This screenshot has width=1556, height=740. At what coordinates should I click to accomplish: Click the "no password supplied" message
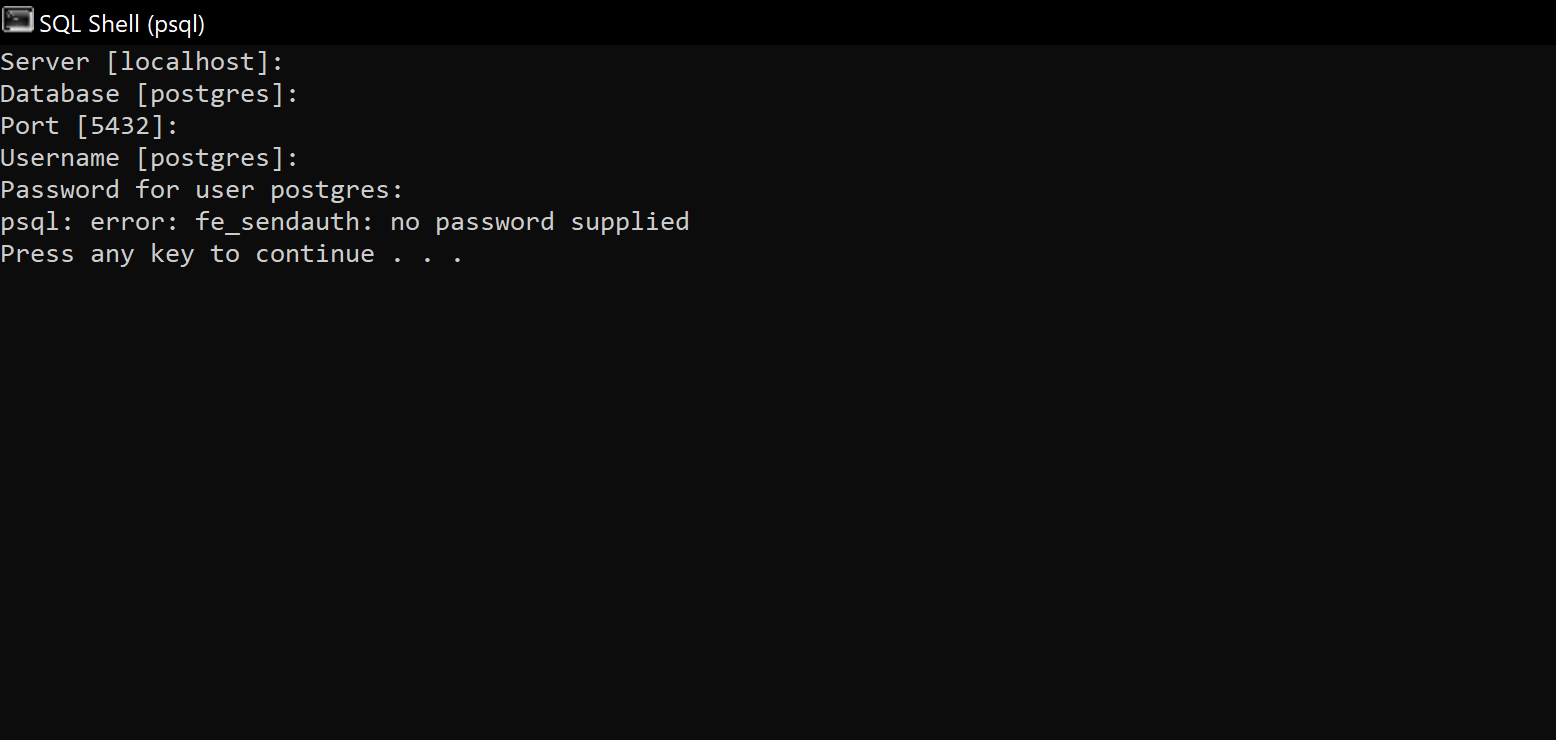tap(540, 222)
